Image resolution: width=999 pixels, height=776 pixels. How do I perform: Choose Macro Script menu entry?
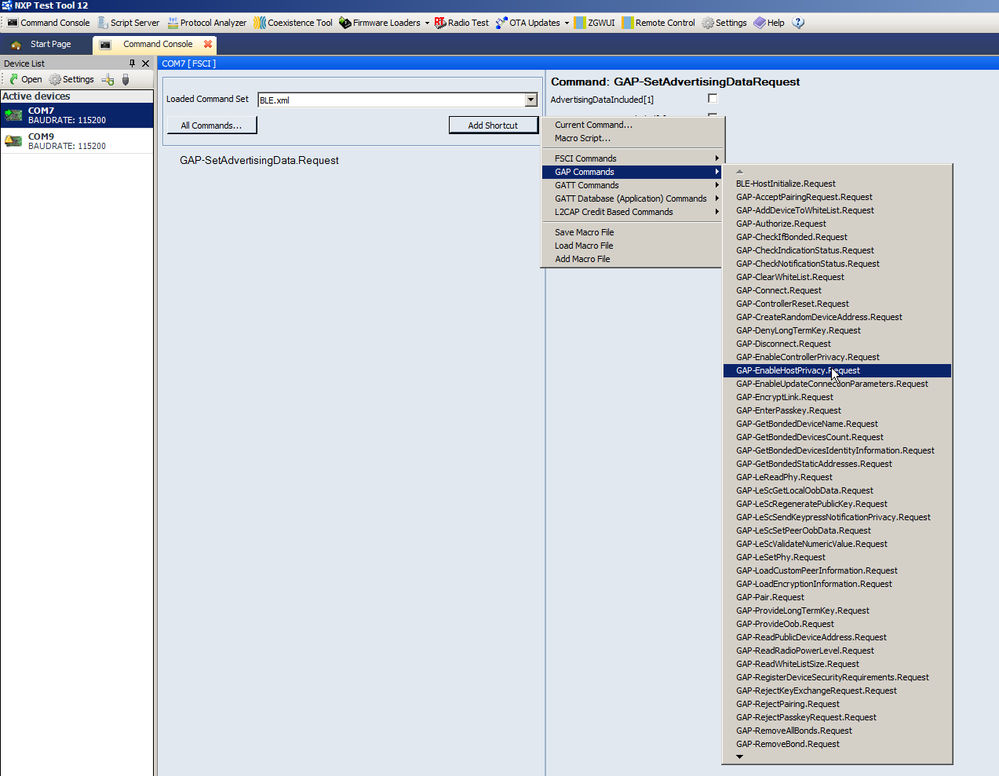point(631,138)
